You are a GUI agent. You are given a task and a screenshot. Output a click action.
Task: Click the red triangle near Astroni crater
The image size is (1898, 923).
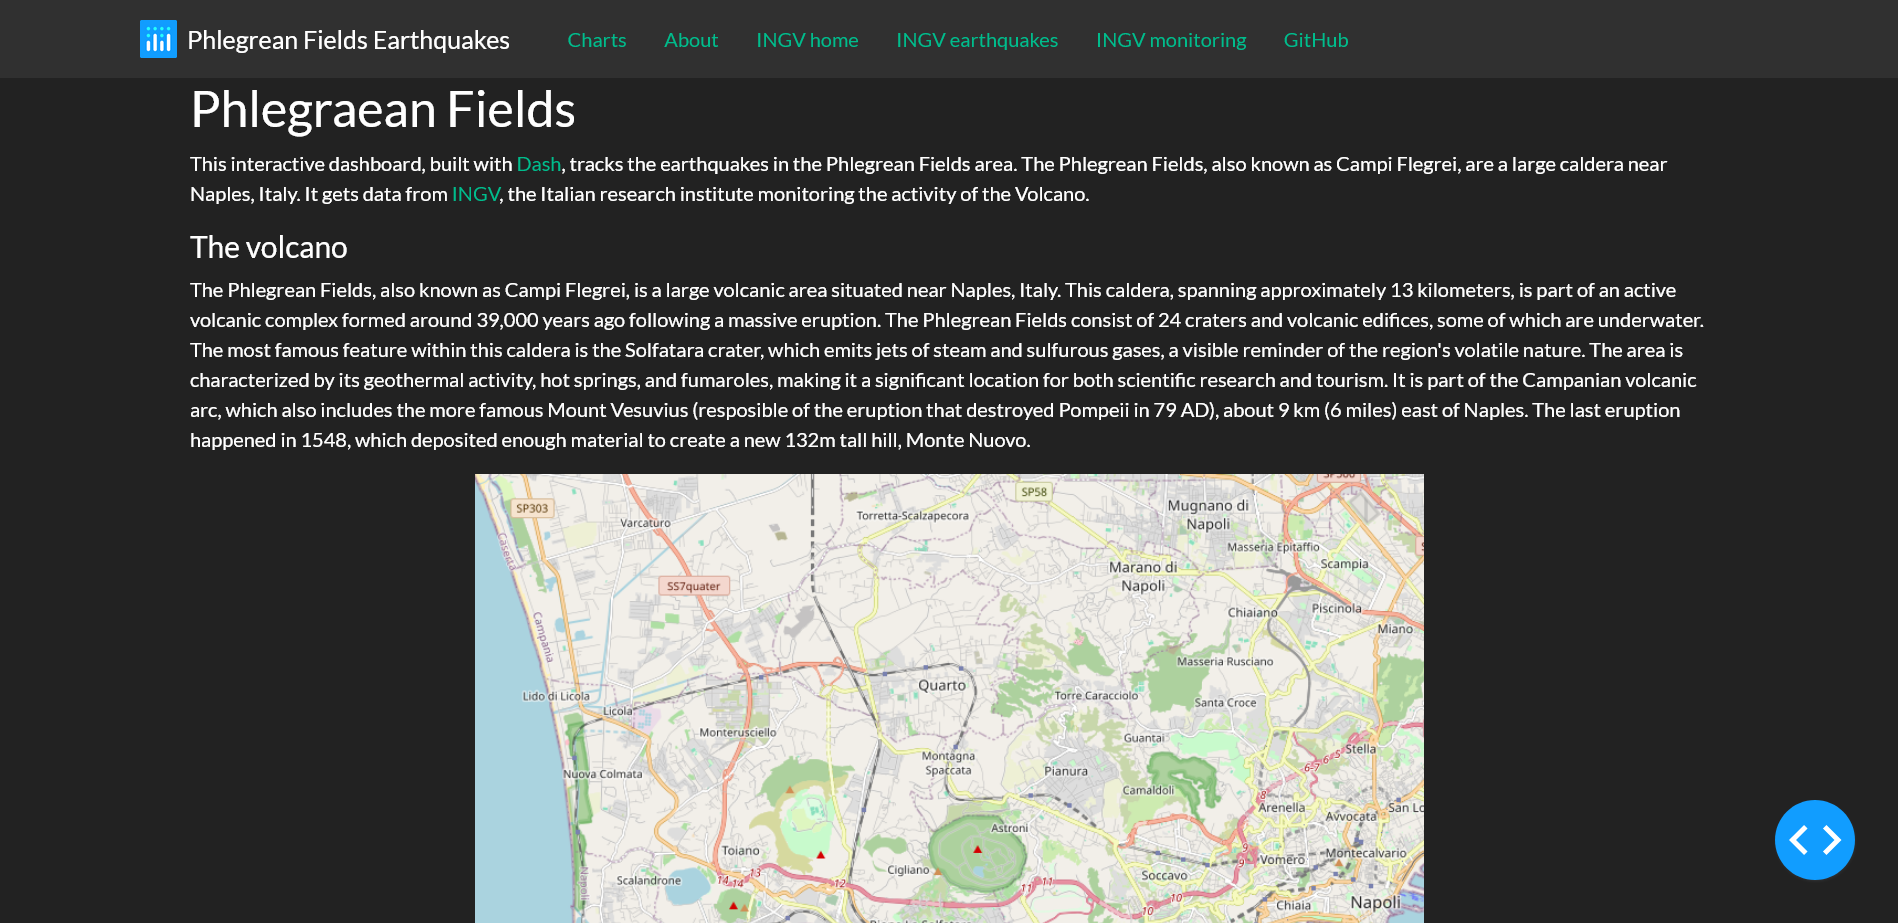tap(977, 849)
